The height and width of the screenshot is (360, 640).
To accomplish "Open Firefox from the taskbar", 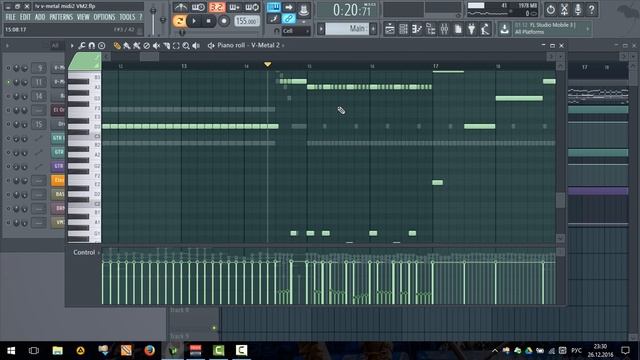I will click(x=149, y=350).
